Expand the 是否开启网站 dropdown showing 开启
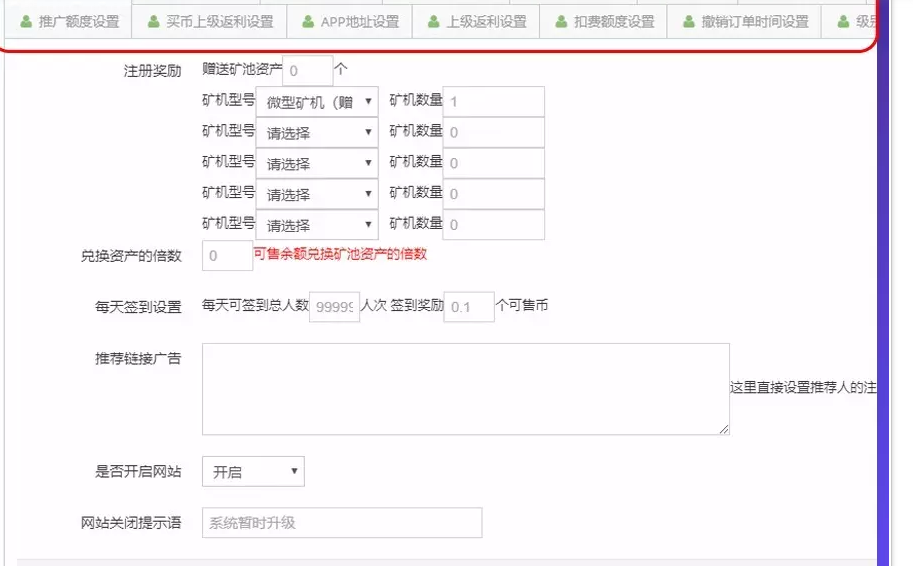913x566 pixels. point(253,472)
